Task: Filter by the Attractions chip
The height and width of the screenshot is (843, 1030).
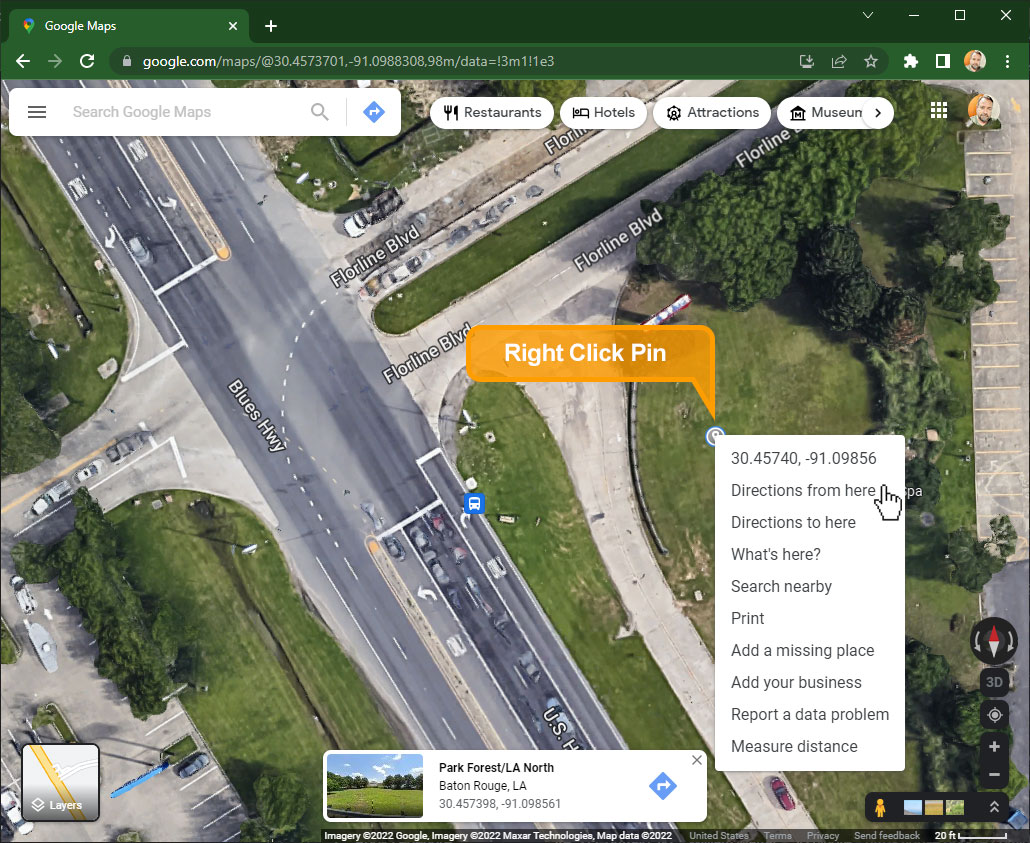Action: point(712,112)
